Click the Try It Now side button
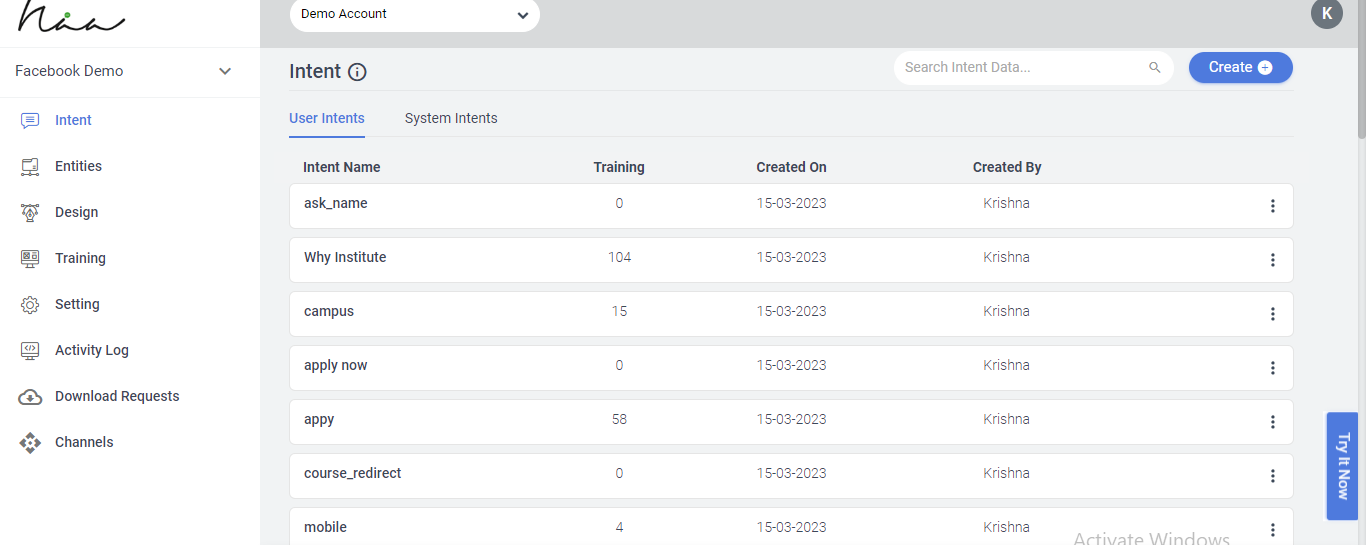Image resolution: width=1366 pixels, height=545 pixels. coord(1342,466)
